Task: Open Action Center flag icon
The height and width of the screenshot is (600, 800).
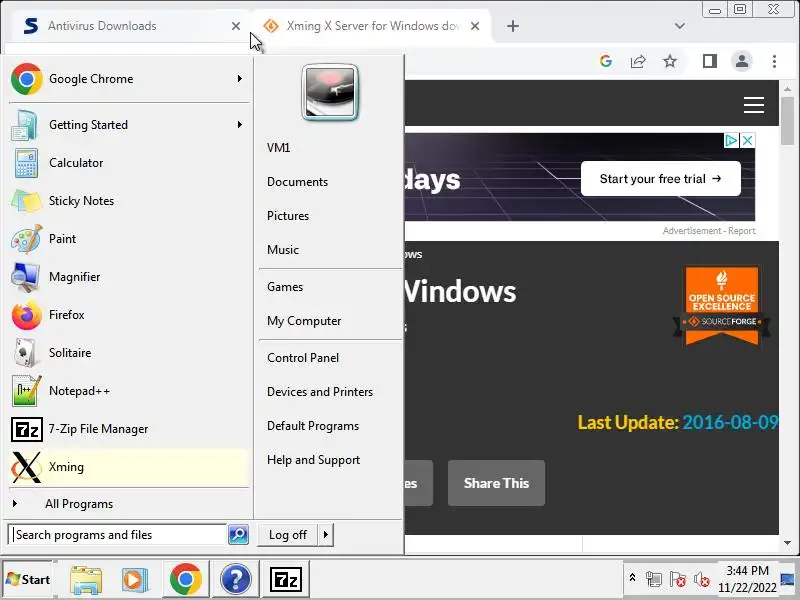Action: (x=678, y=579)
